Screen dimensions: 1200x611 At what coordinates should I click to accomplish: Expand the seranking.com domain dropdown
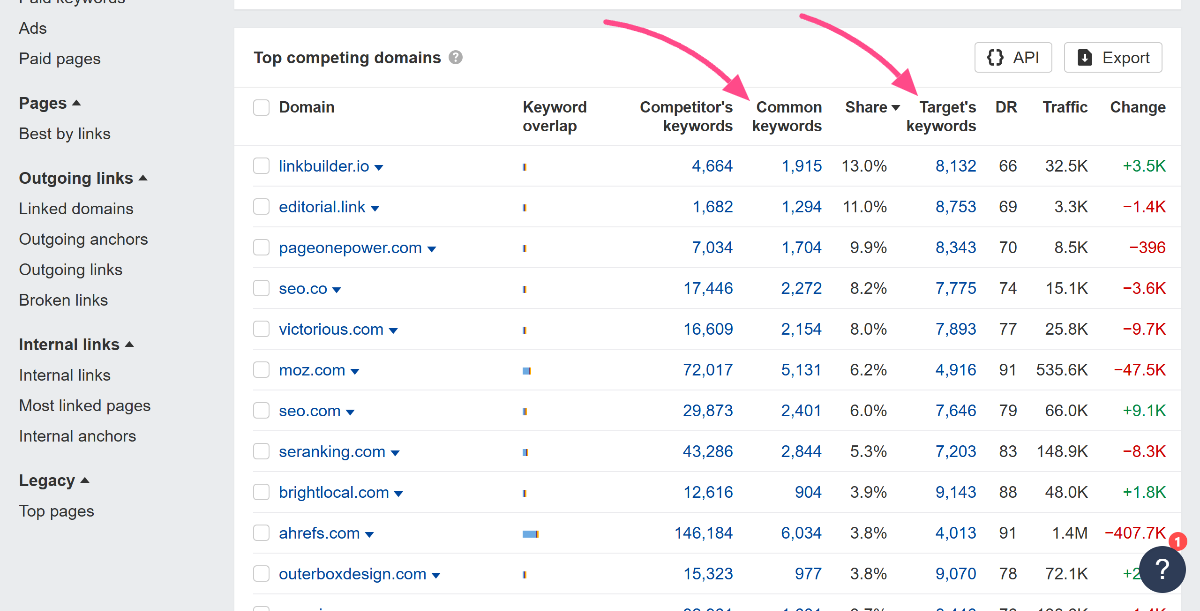pos(395,454)
